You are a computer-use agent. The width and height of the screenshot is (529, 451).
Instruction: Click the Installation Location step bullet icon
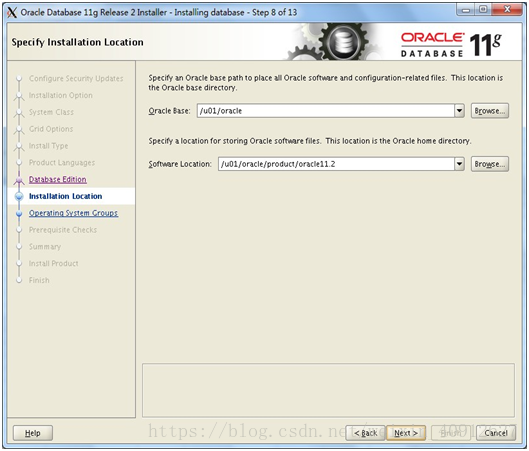coord(19,196)
